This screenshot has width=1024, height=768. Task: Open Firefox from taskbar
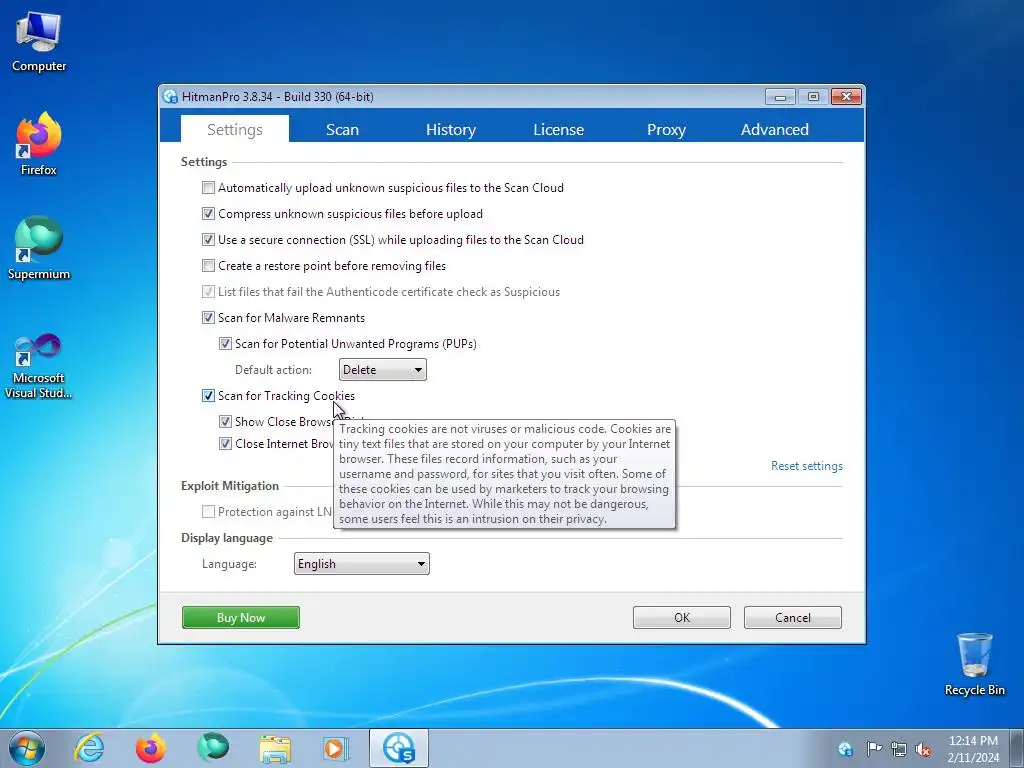point(150,748)
